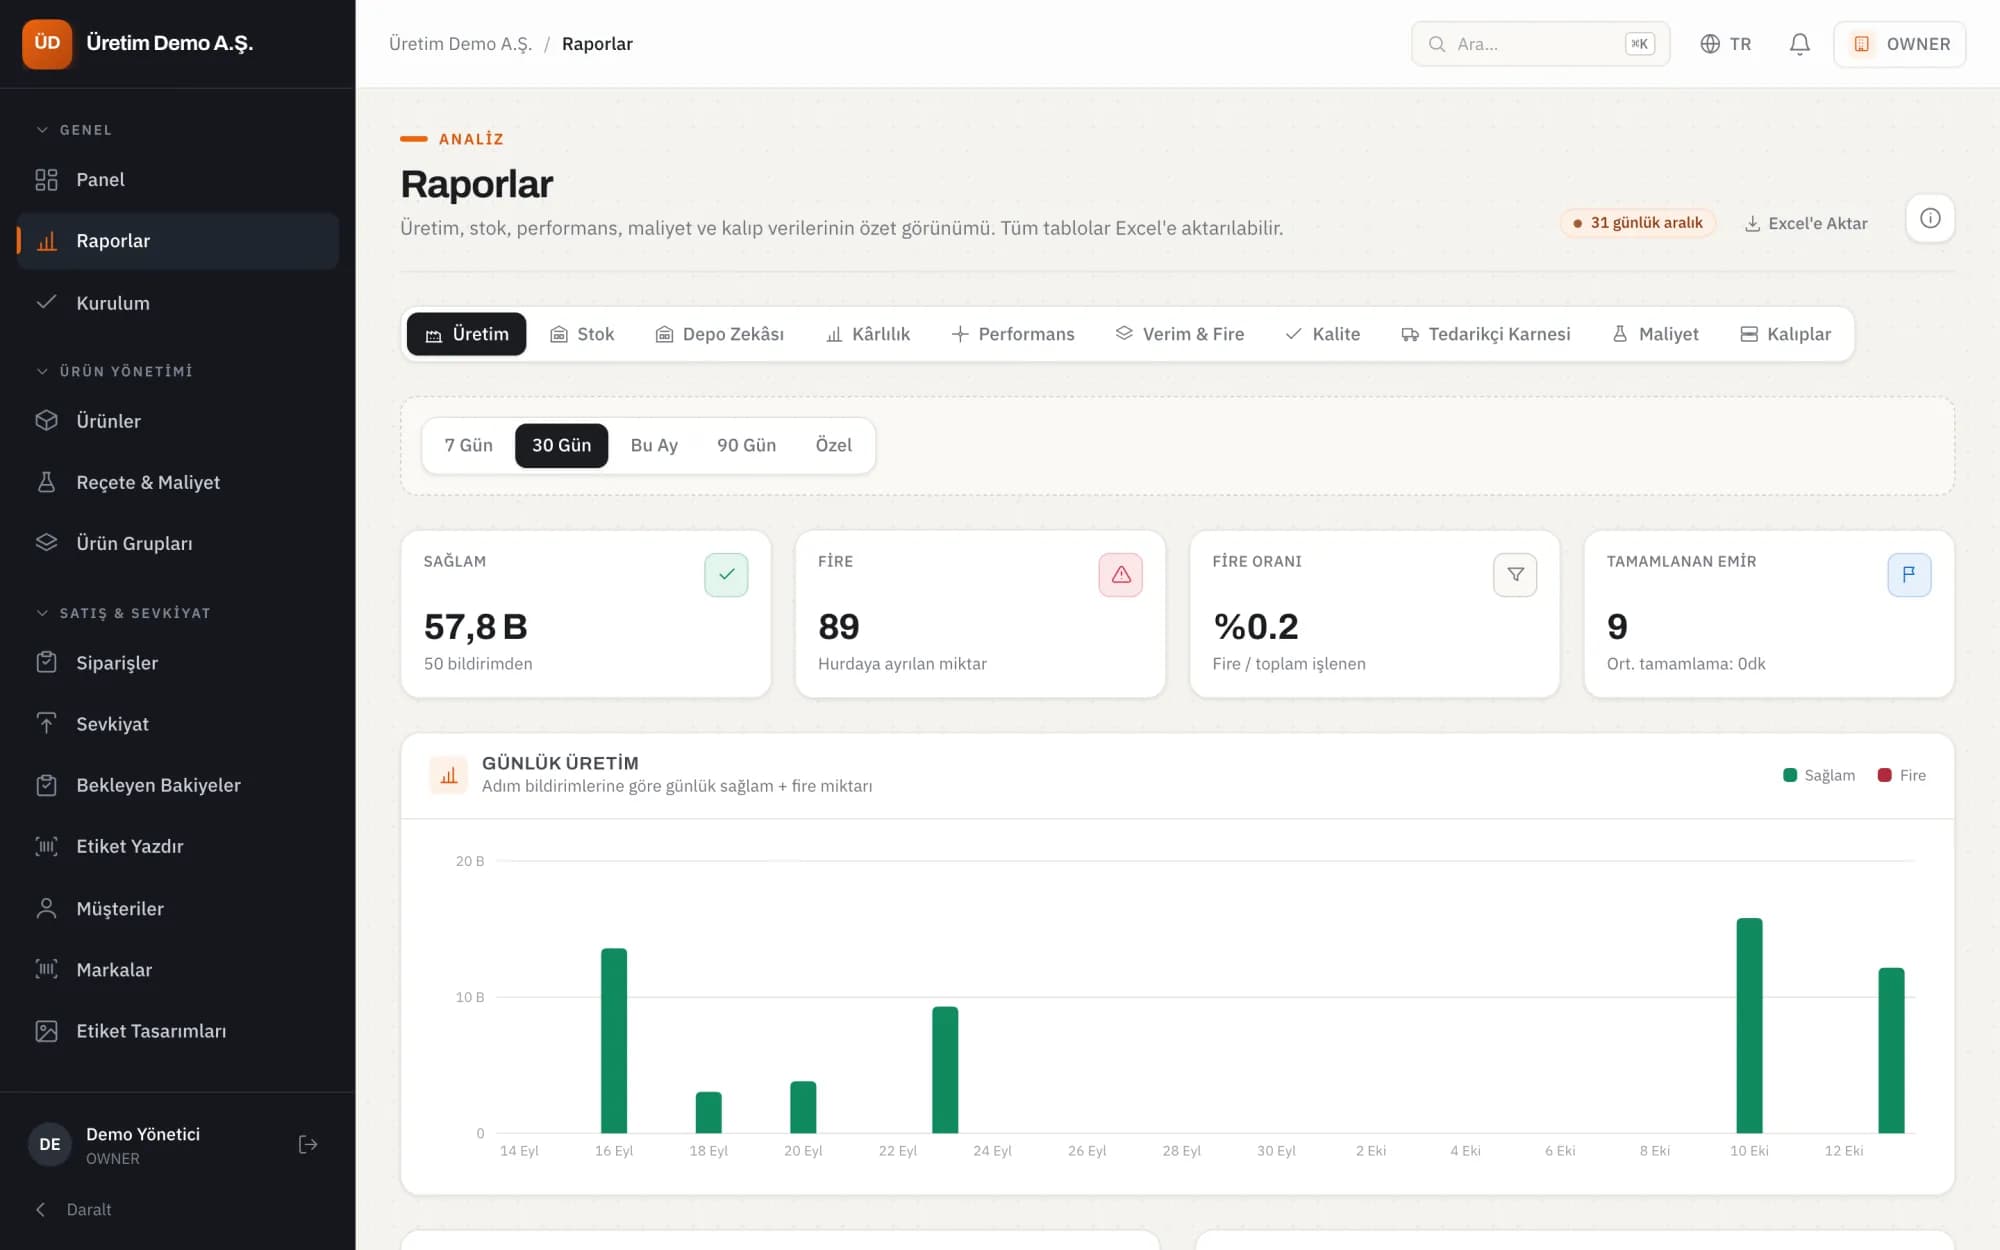Select the 90 Gün date range

[x=746, y=445]
